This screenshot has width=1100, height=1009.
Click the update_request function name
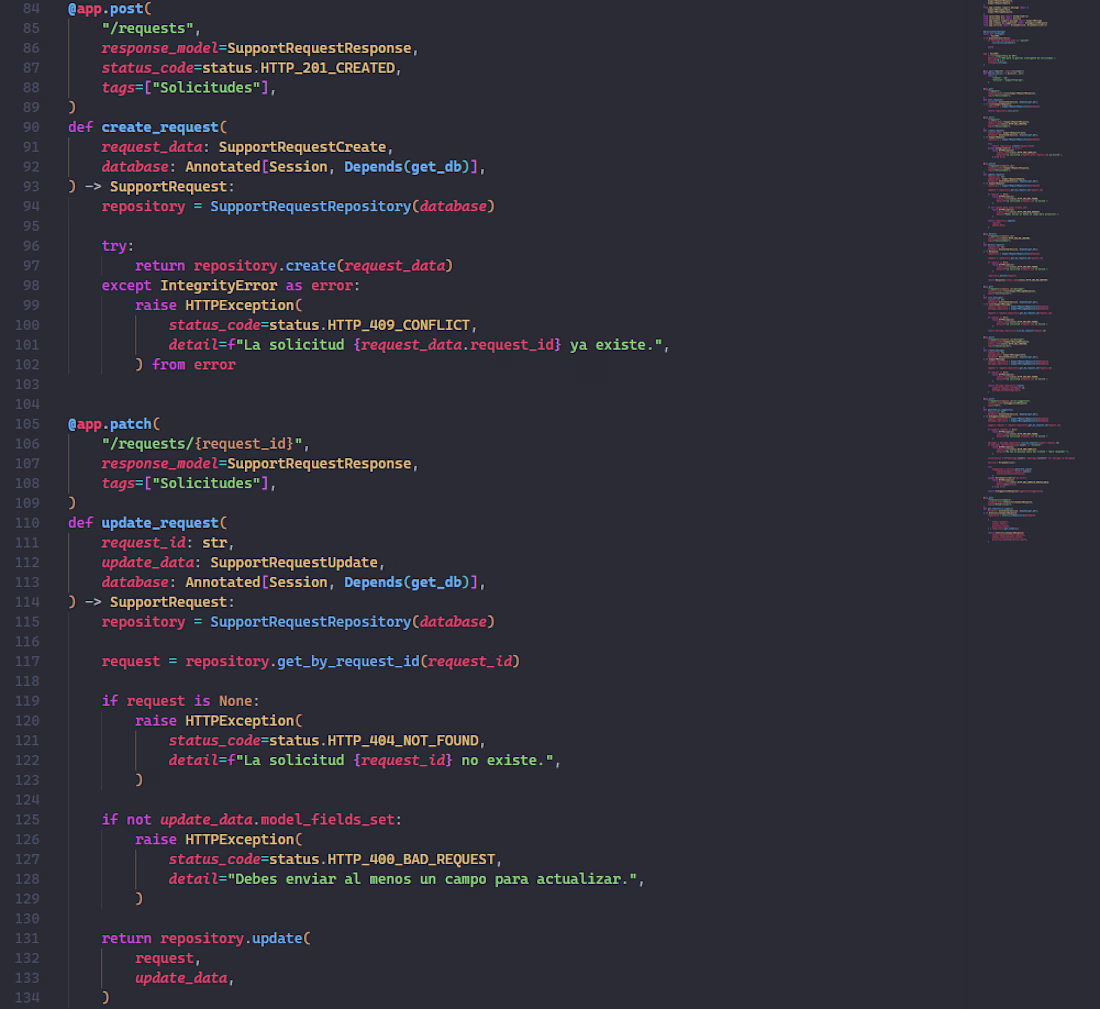click(160, 523)
